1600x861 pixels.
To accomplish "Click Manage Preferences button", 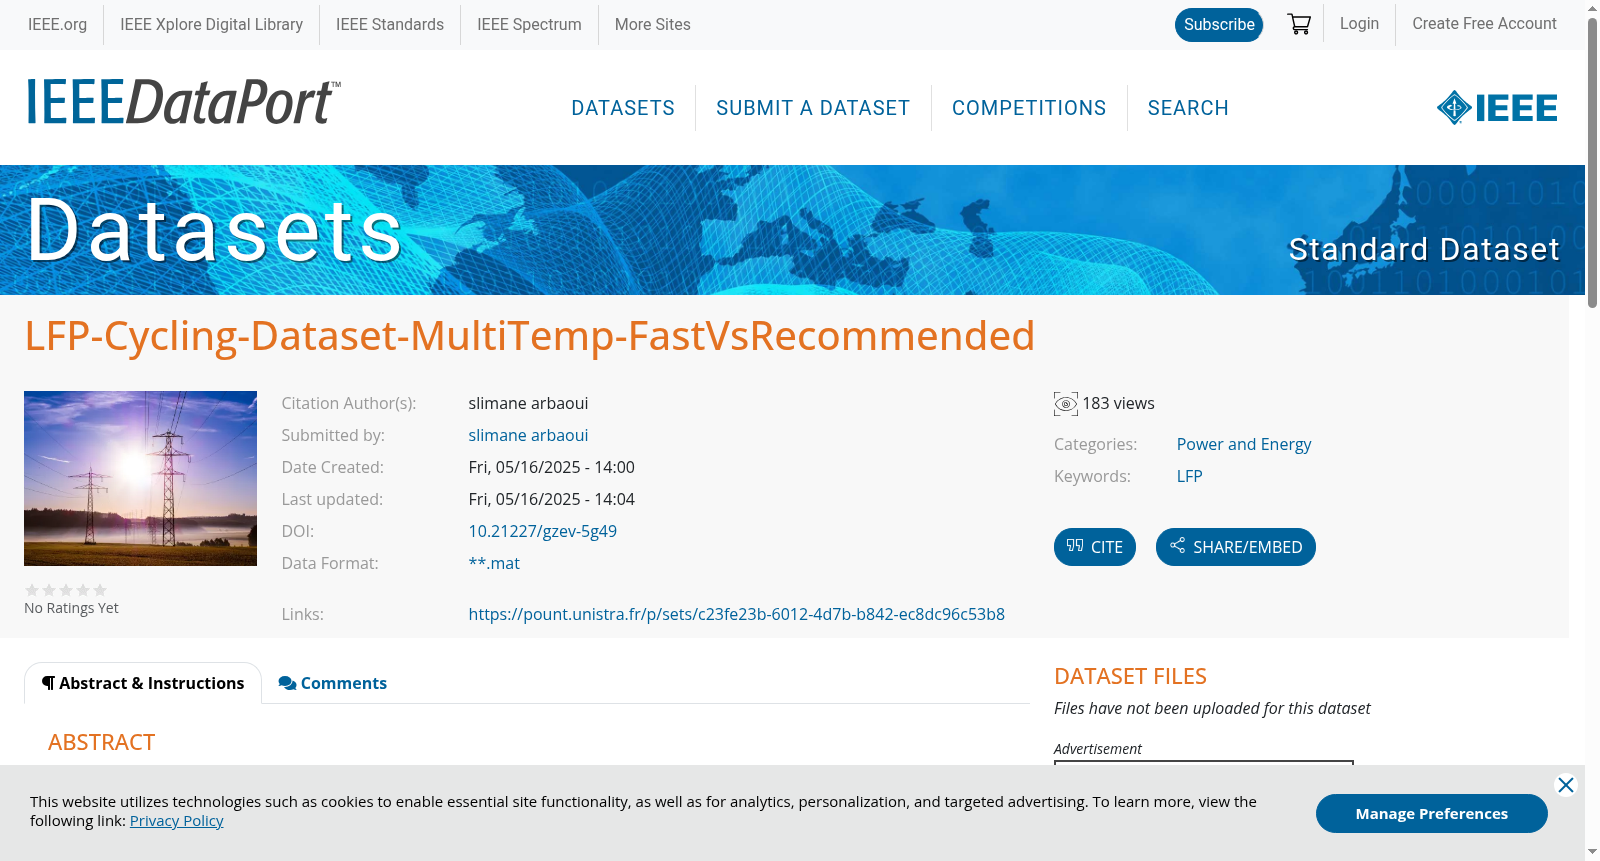I will coord(1431,813).
